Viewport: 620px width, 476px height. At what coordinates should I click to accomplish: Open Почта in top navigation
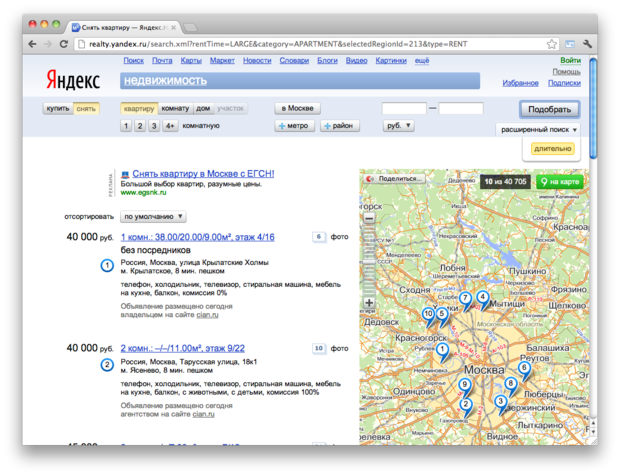tap(162, 60)
